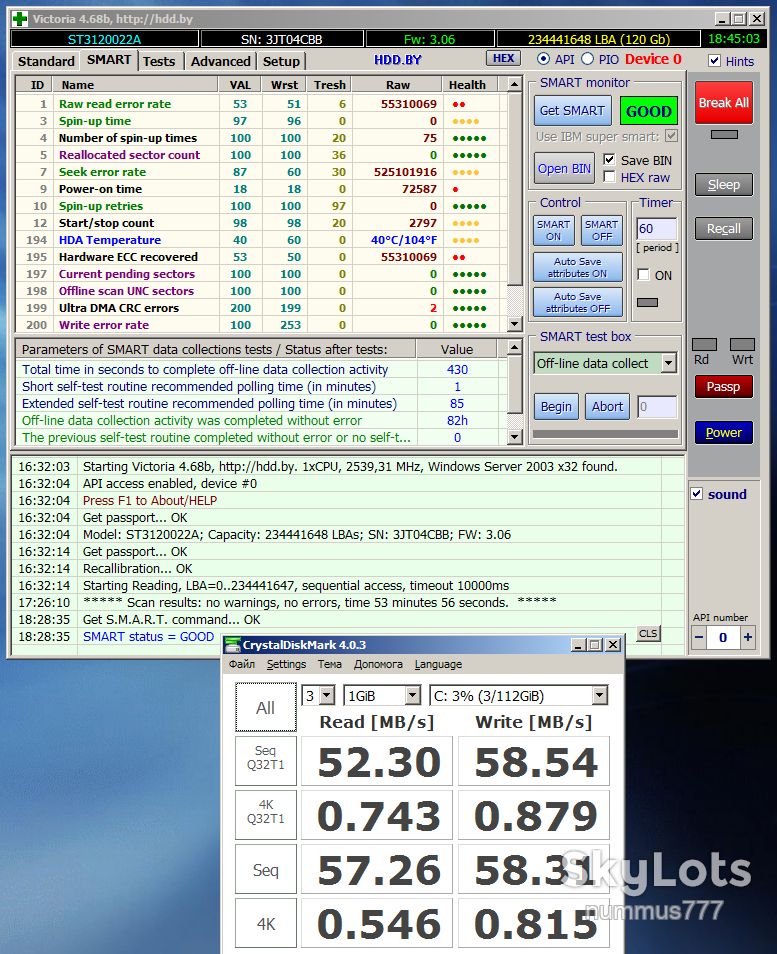Viewport: 777px width, 954px height.
Task: Click the Timer period input field
Action: [656, 229]
